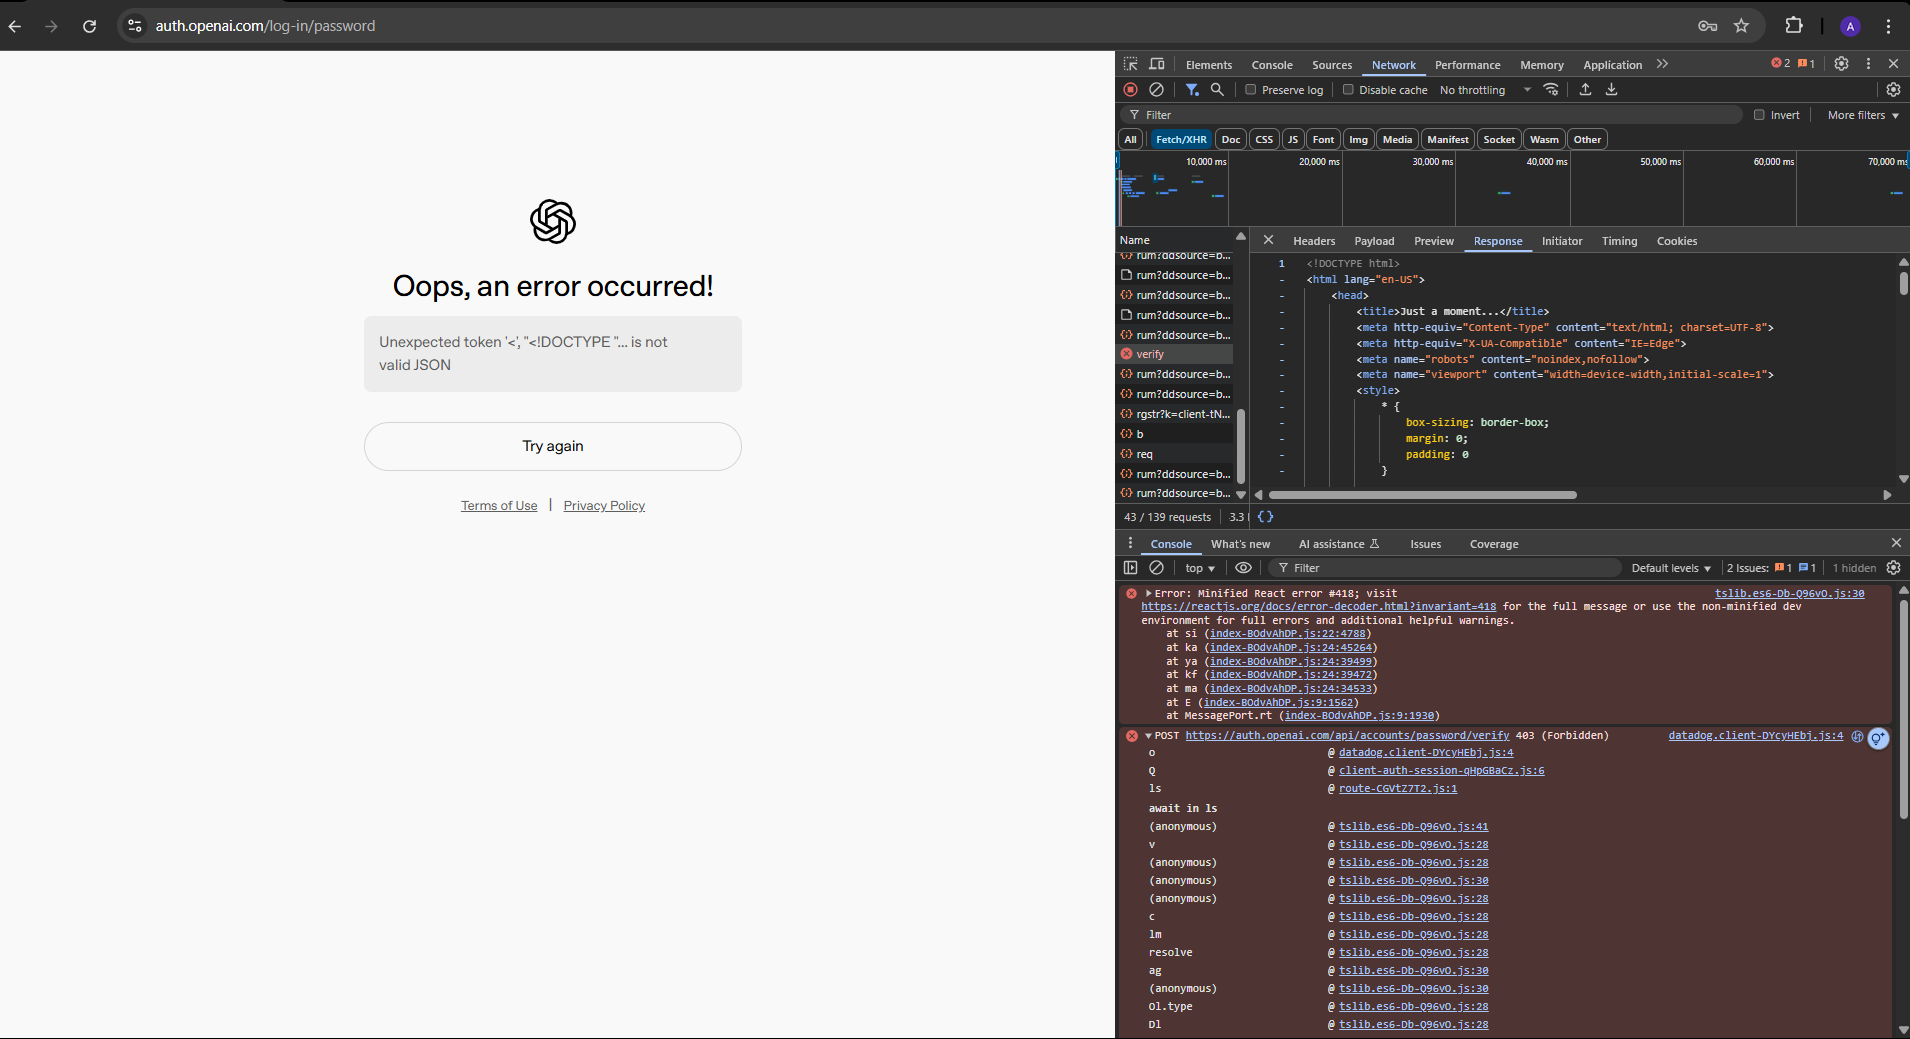Open Network panel settings gear
The width and height of the screenshot is (1910, 1039).
click(1893, 90)
